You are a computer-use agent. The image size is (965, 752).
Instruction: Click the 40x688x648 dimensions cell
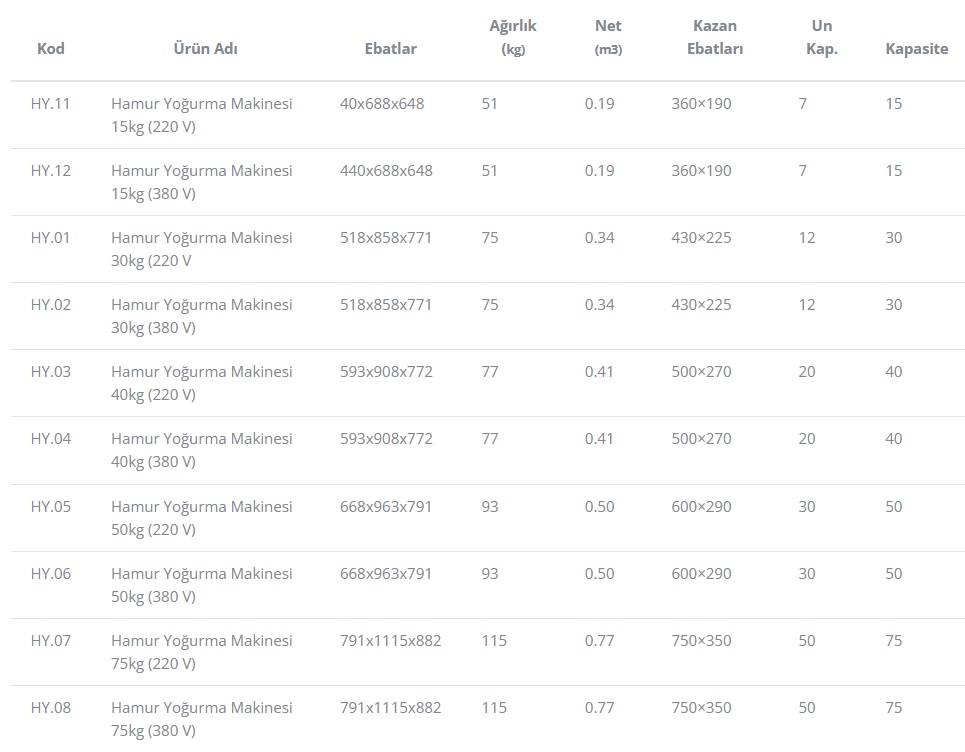pos(382,103)
